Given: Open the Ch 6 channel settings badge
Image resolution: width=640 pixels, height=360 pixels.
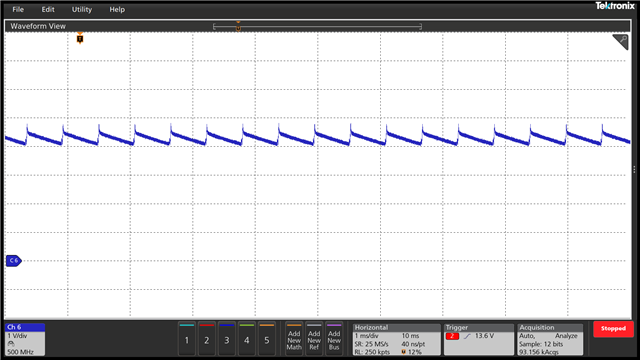Looking at the screenshot, I should [x=25, y=339].
